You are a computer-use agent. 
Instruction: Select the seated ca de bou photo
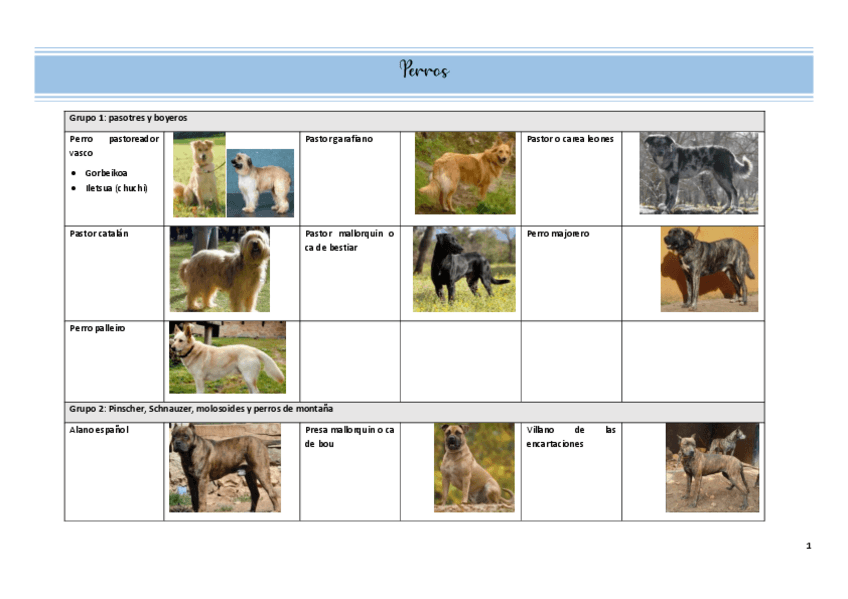click(x=474, y=468)
